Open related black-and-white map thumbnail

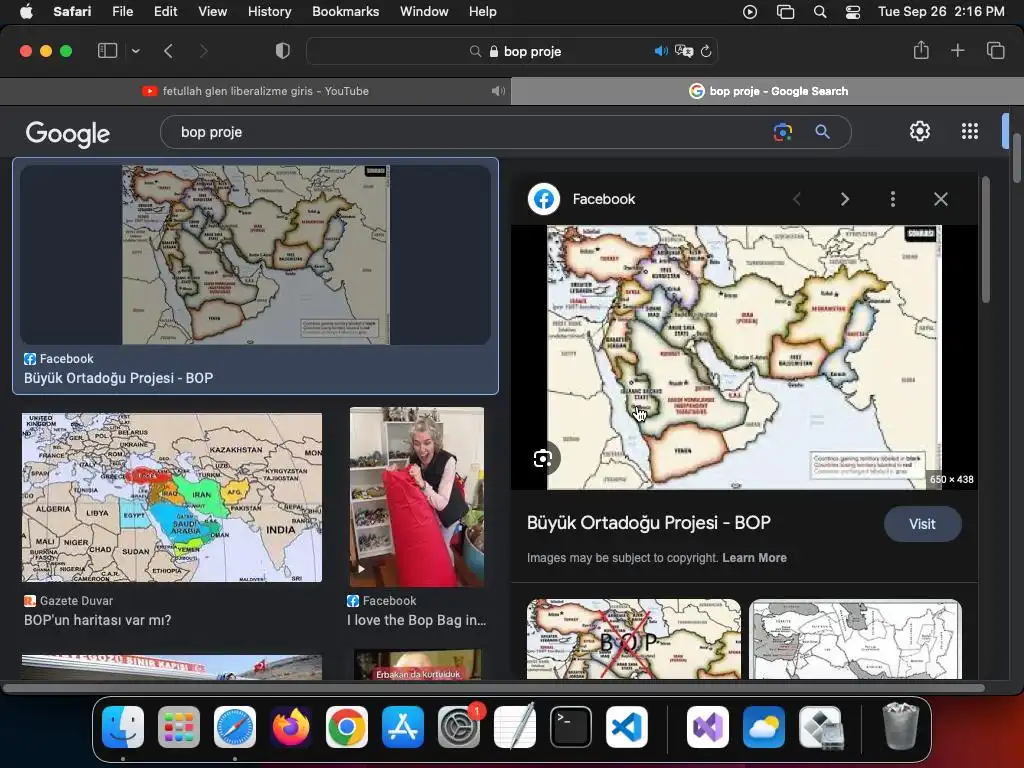pos(856,639)
